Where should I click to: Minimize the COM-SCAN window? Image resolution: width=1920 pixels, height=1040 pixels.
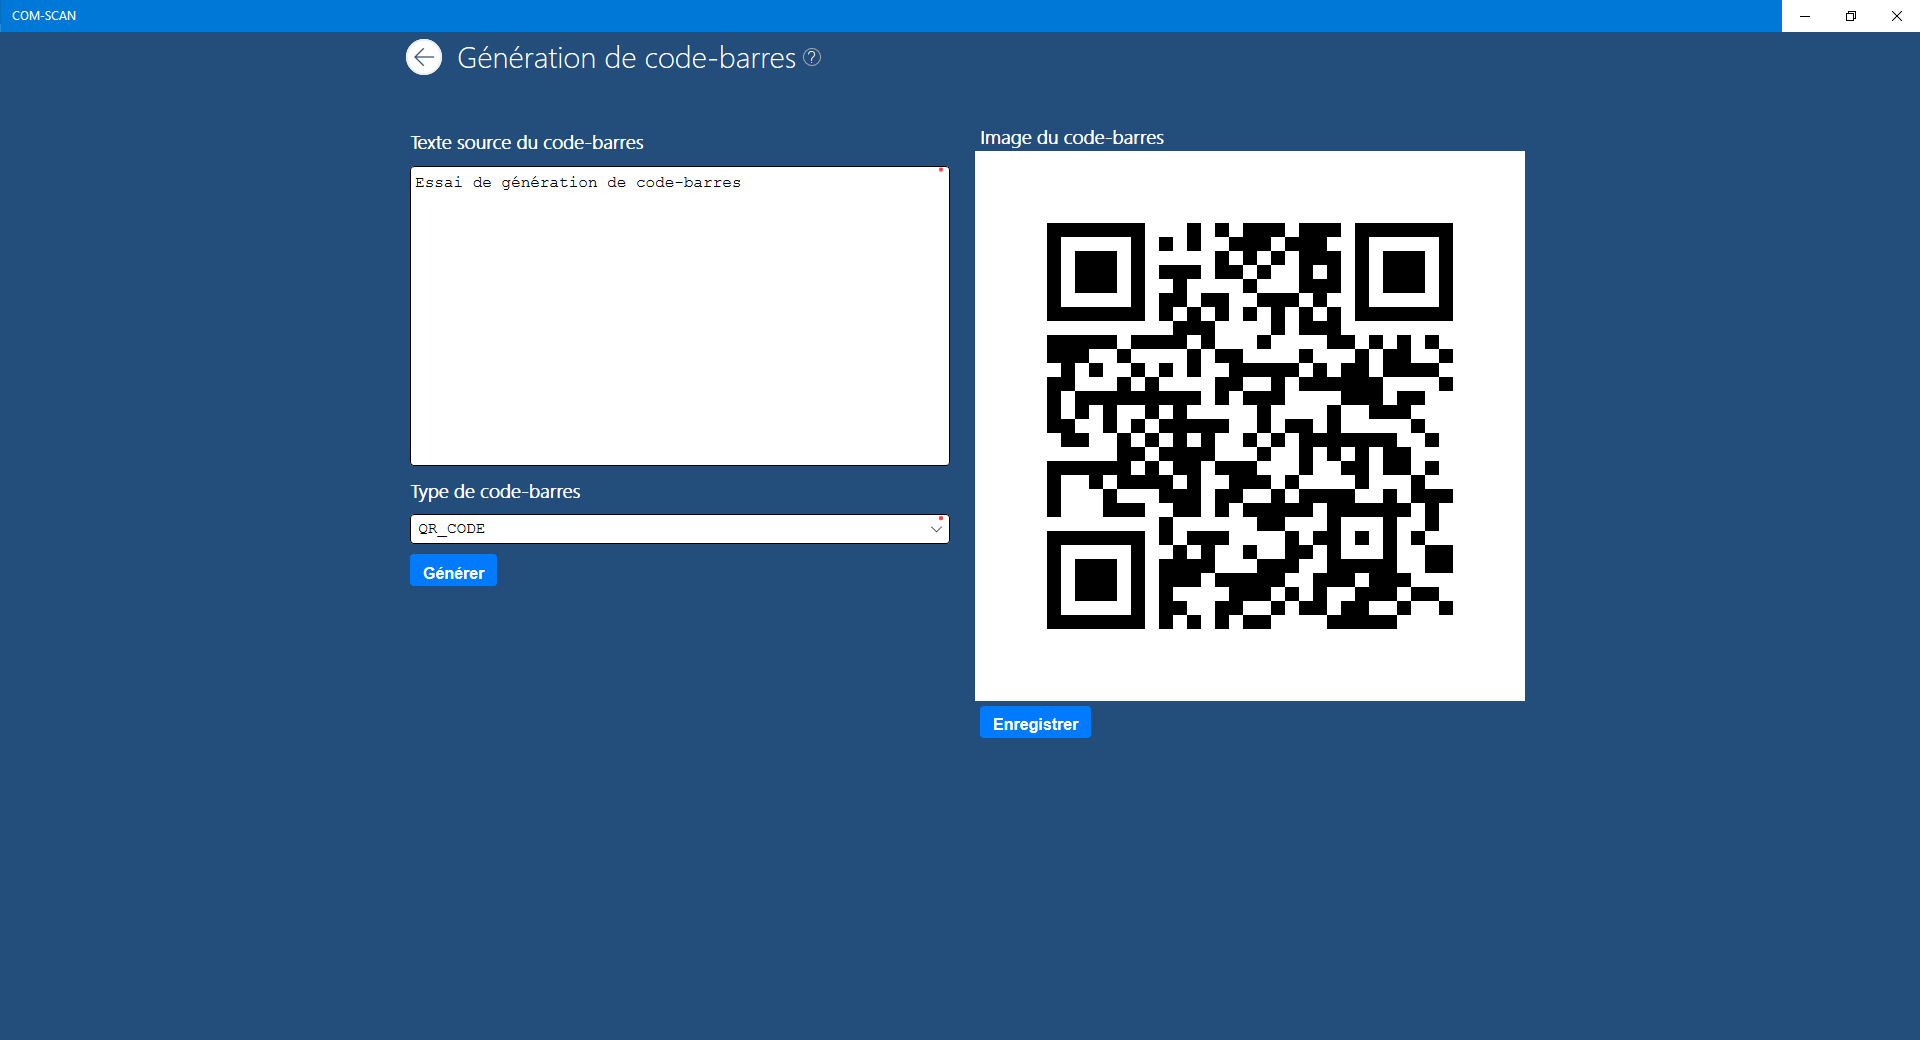(1806, 16)
